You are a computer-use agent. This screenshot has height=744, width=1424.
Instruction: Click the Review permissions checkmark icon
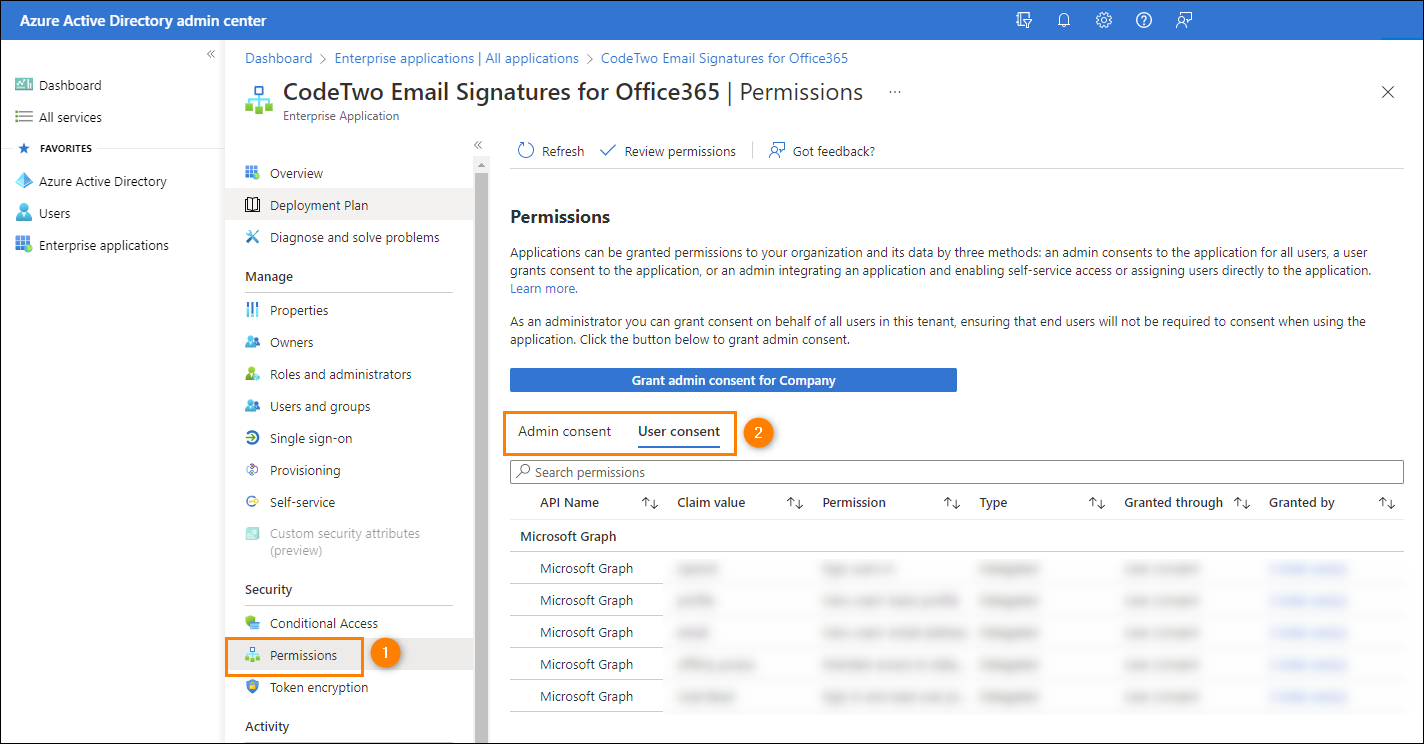click(608, 151)
